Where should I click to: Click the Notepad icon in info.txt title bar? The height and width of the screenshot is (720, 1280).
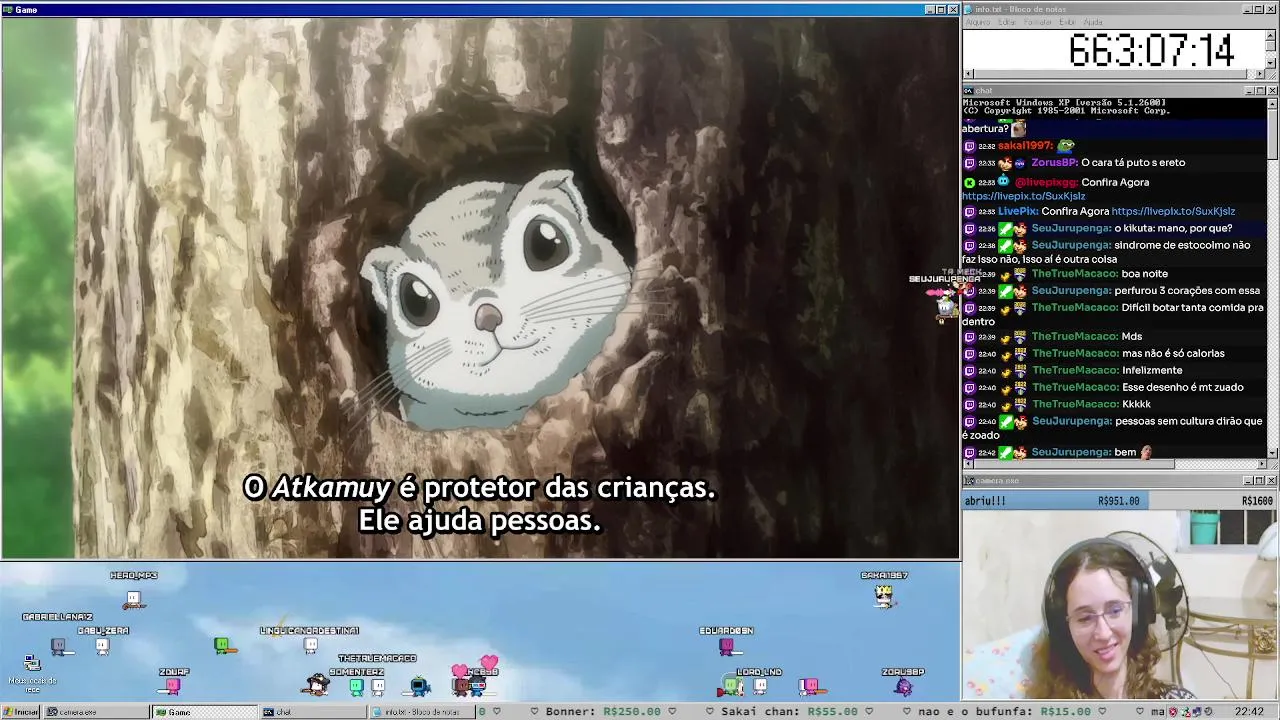coord(968,9)
